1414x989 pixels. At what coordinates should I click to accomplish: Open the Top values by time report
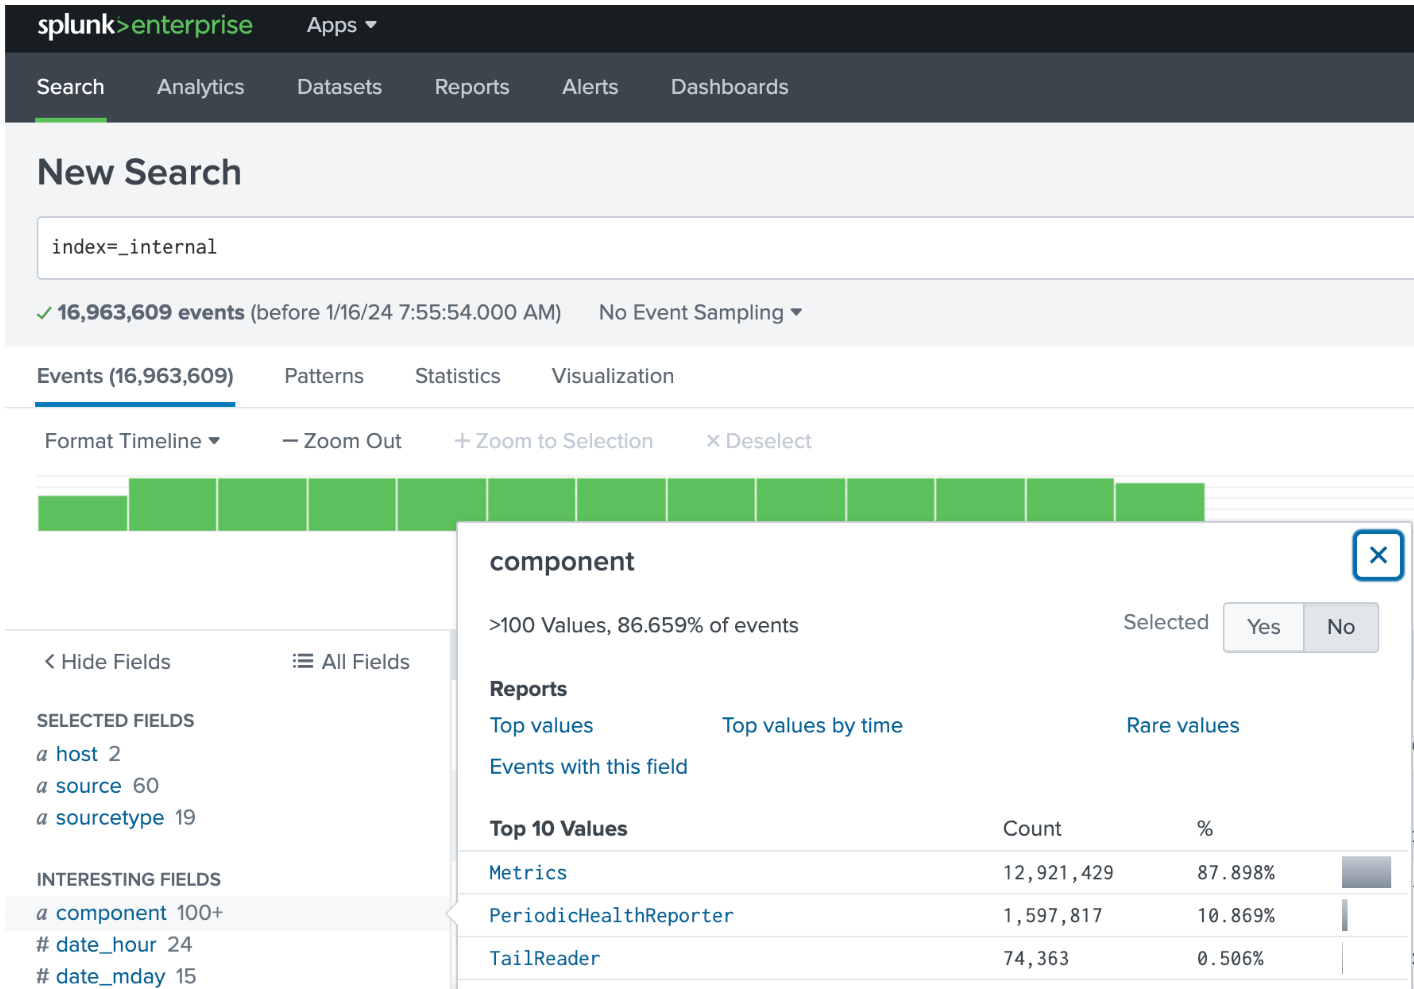[812, 725]
